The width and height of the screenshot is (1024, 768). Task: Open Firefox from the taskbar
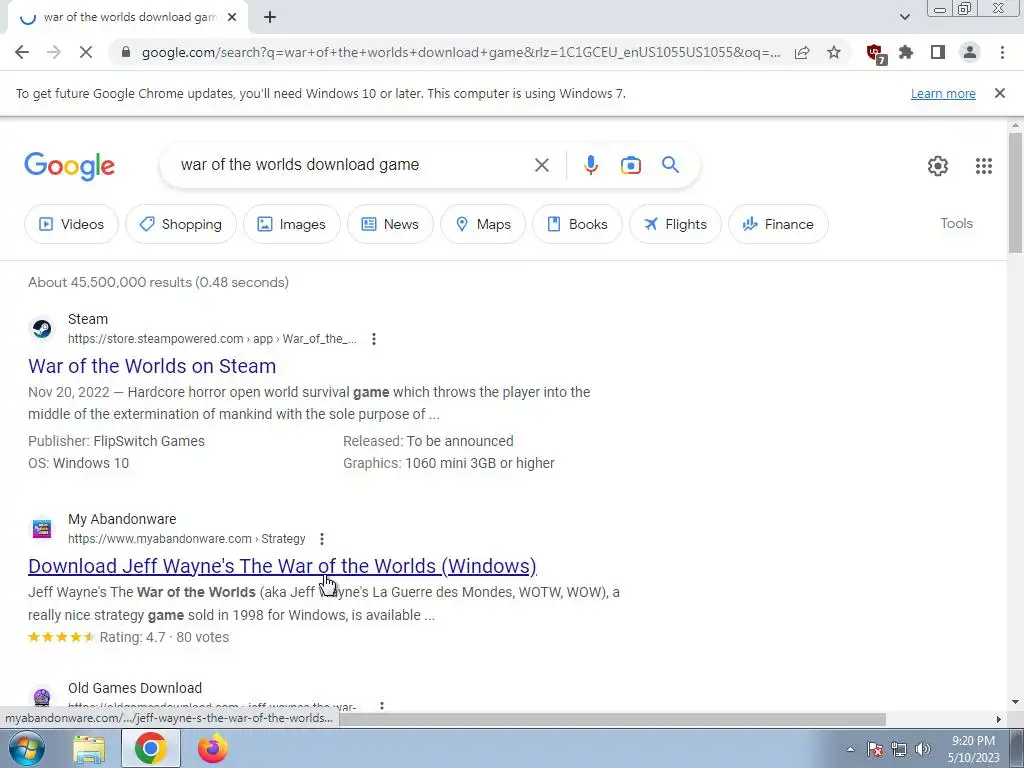[212, 748]
